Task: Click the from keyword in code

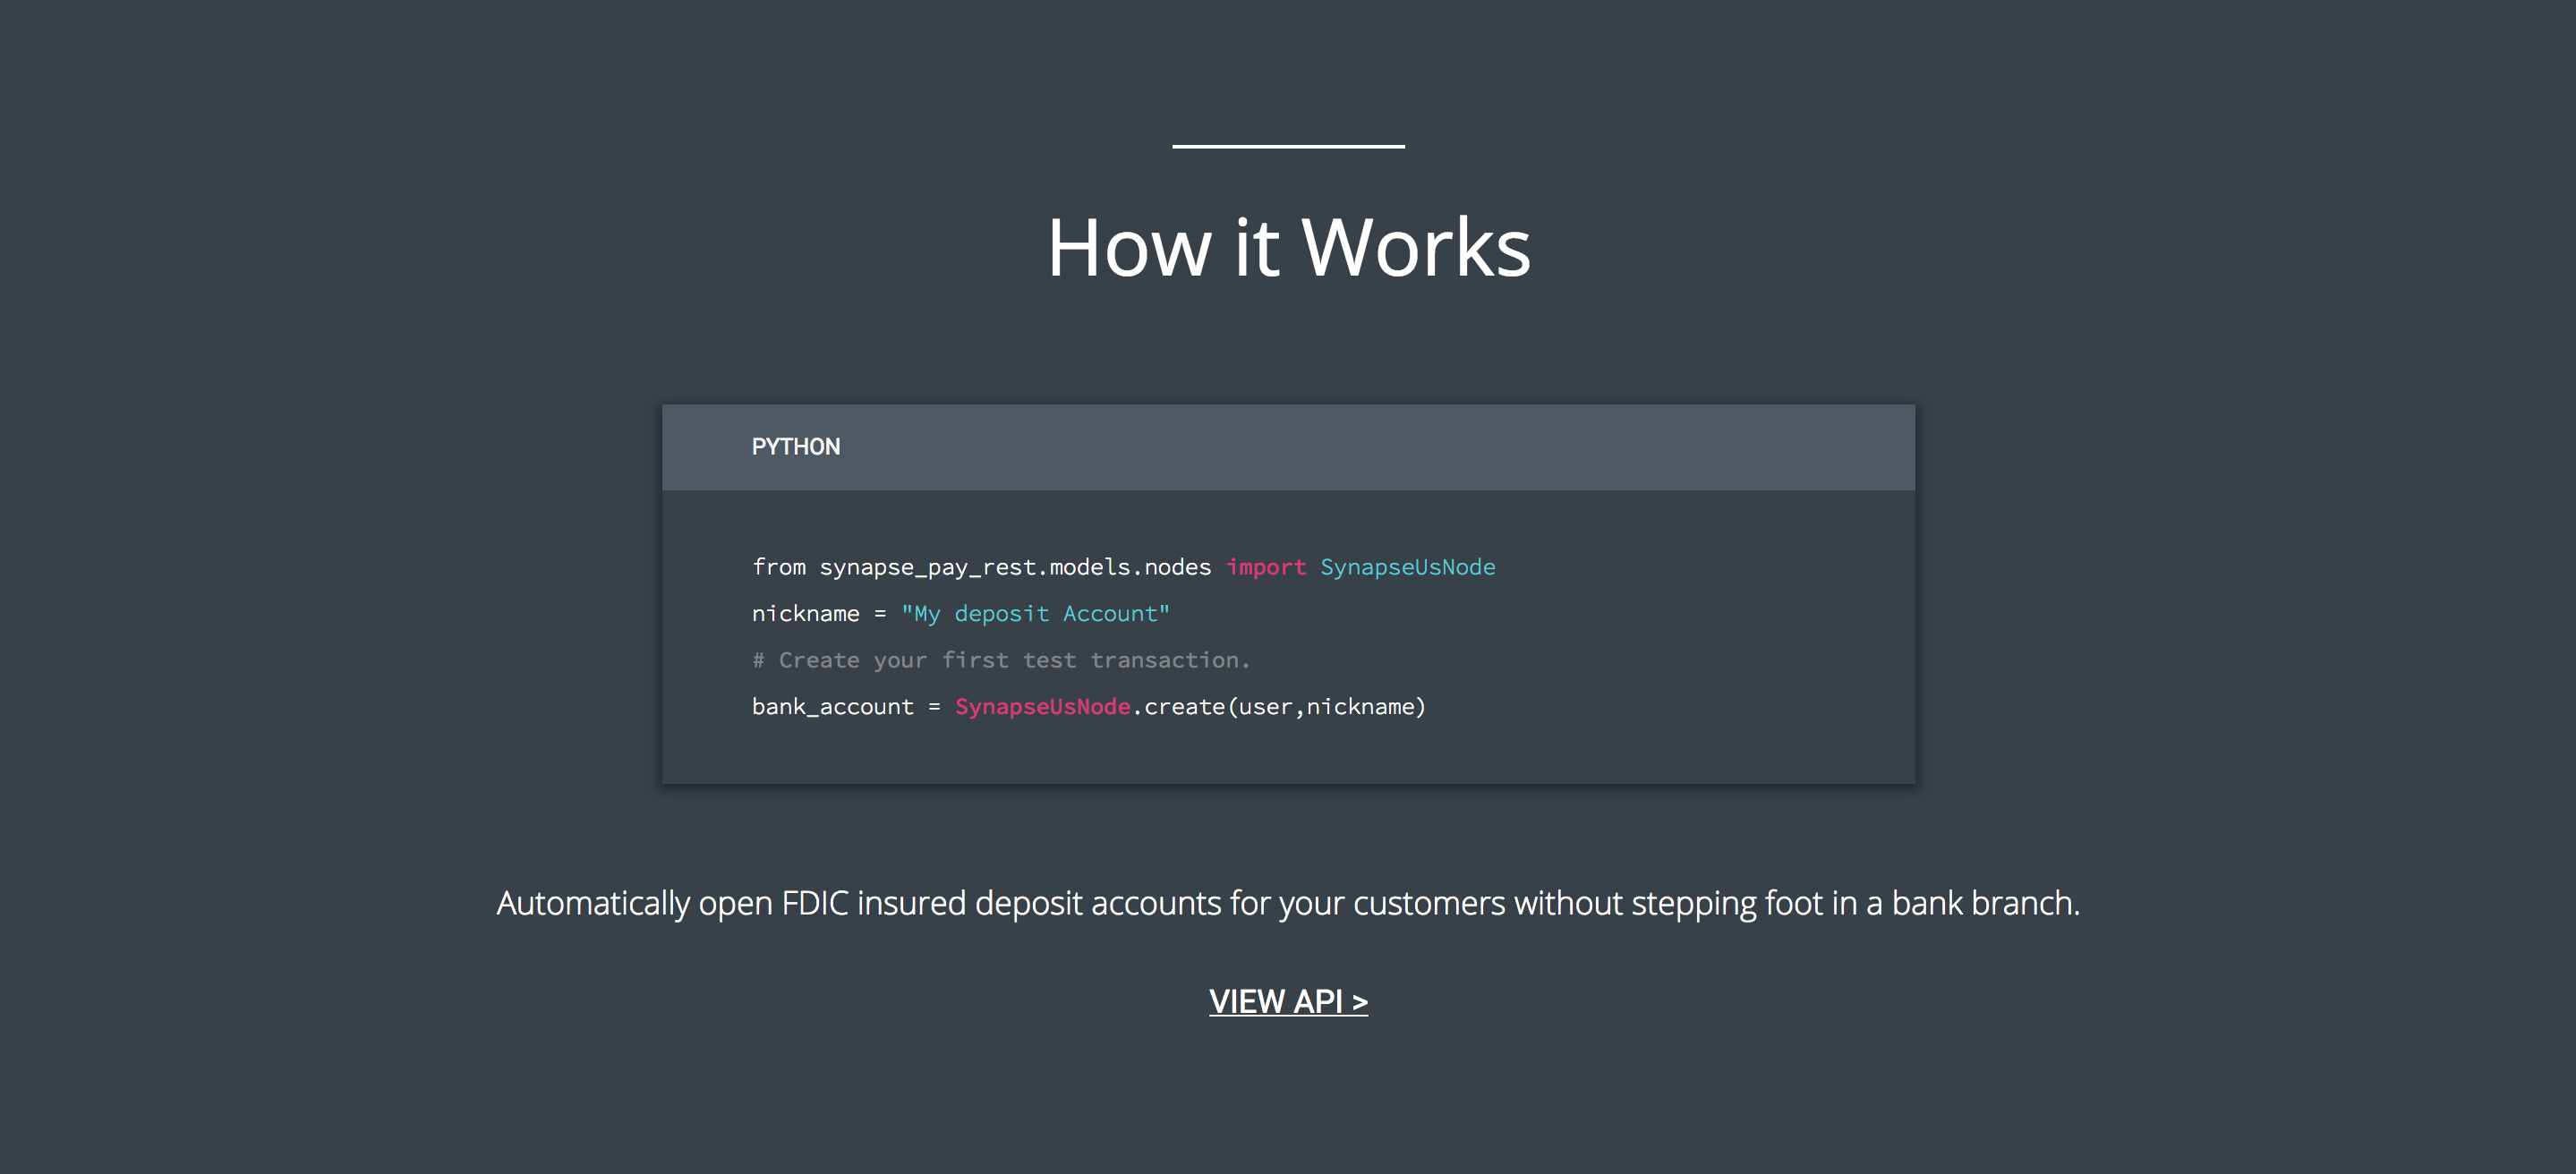Action: (778, 567)
